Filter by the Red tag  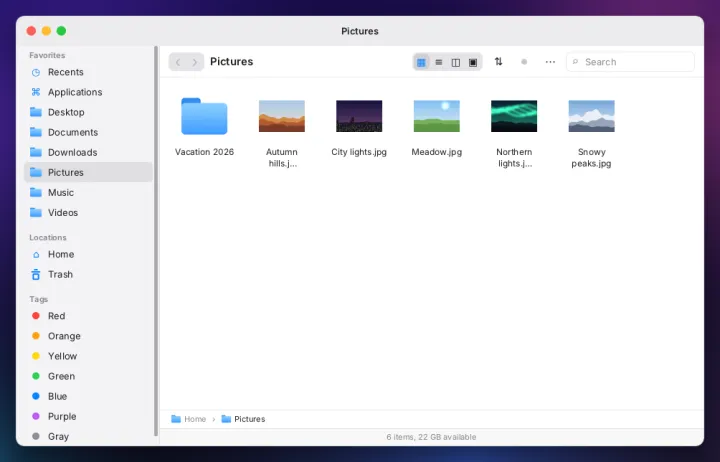point(88,316)
